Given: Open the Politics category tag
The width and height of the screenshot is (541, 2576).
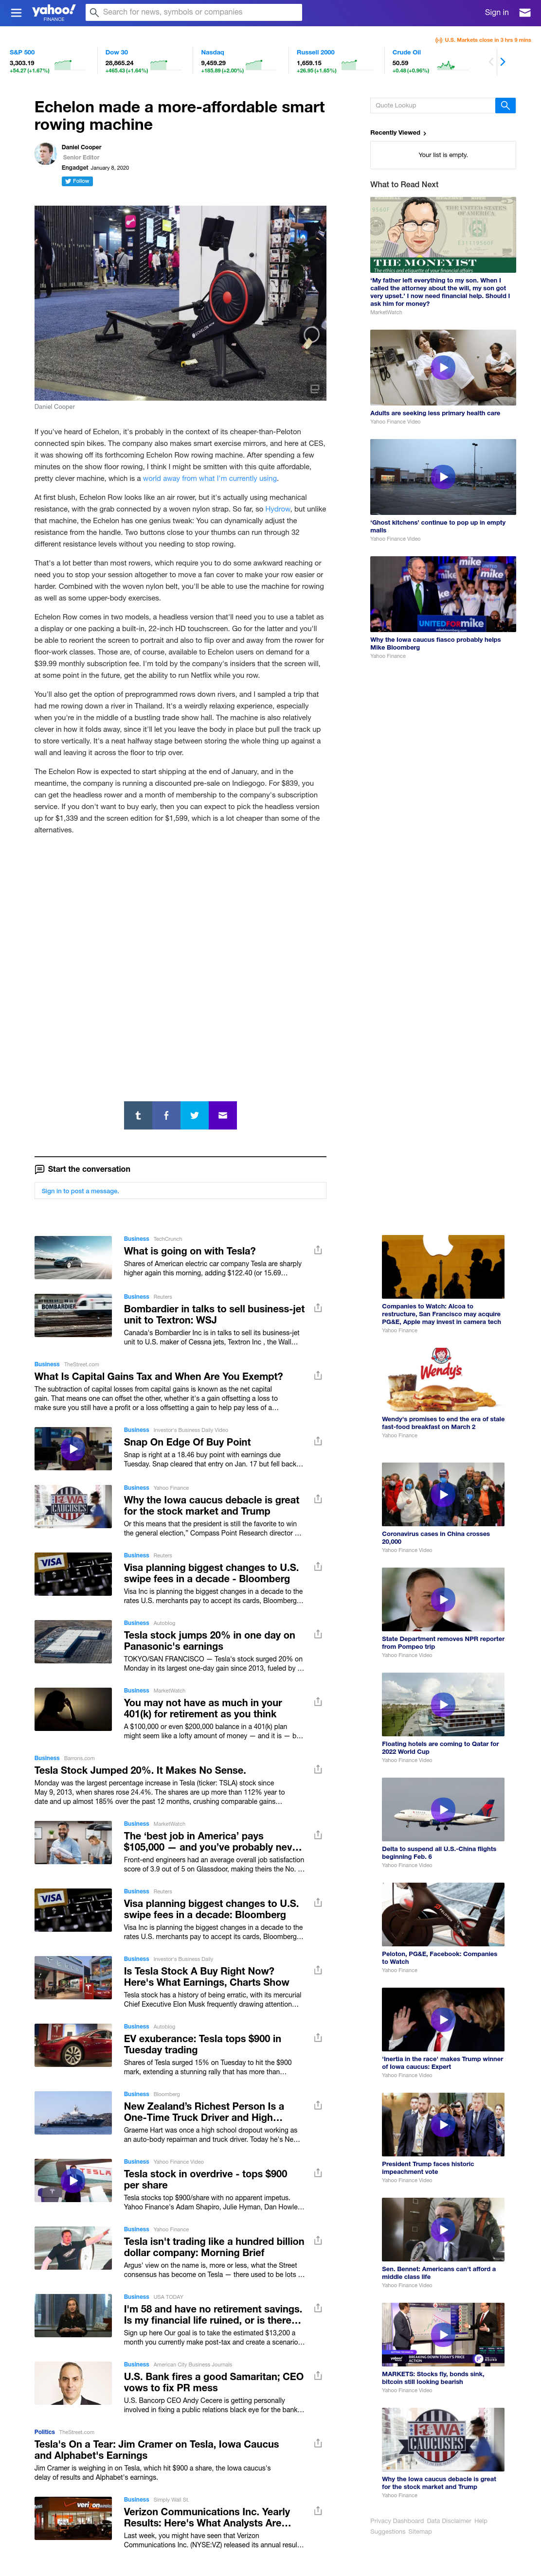Looking at the screenshot, I should (x=44, y=2432).
